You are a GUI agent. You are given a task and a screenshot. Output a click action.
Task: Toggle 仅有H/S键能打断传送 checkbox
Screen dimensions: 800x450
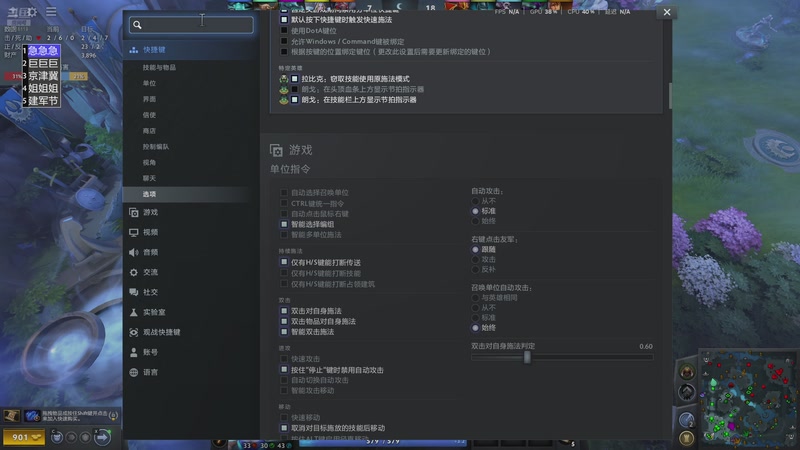[284, 262]
